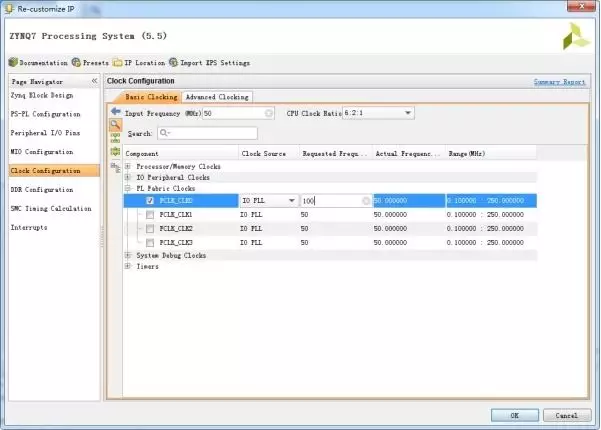Click the OK button
Viewport: 601px width, 430px height.
(x=514, y=415)
